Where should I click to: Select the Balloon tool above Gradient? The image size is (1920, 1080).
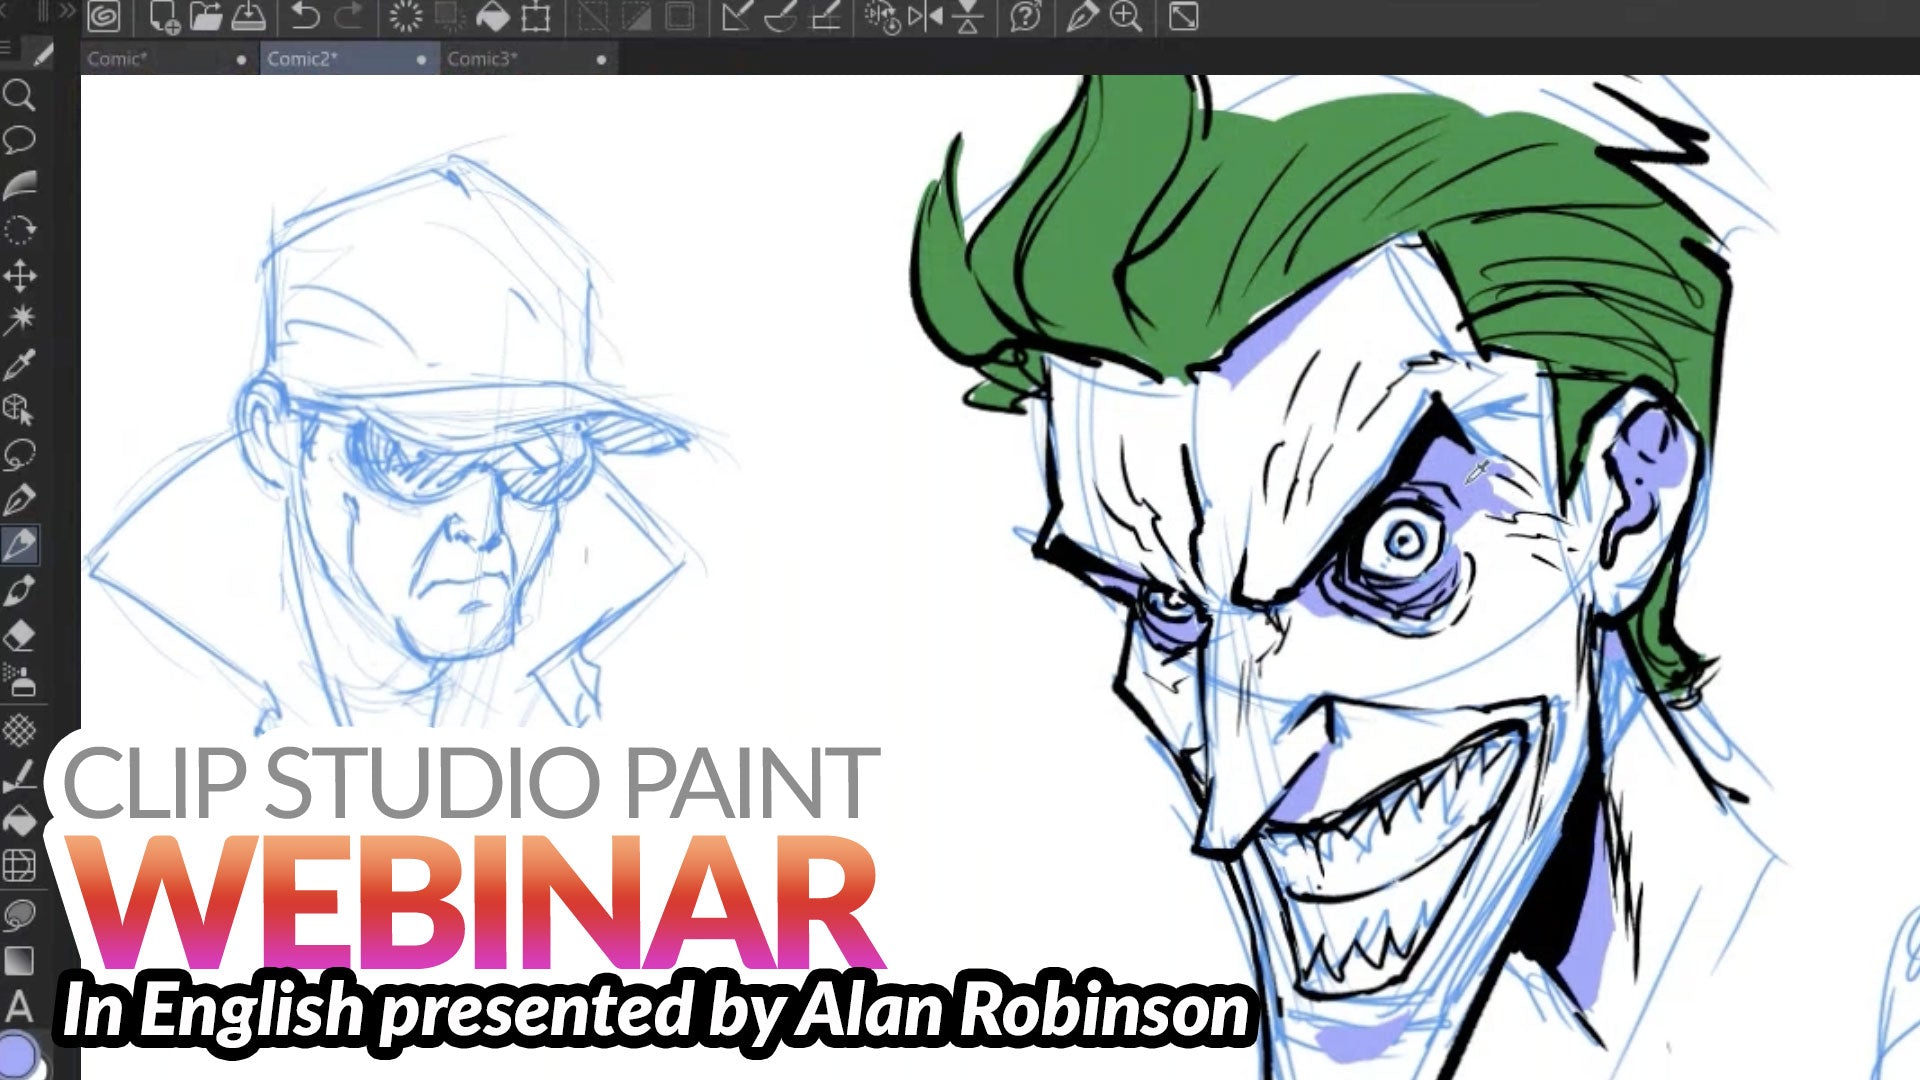[x=19, y=914]
